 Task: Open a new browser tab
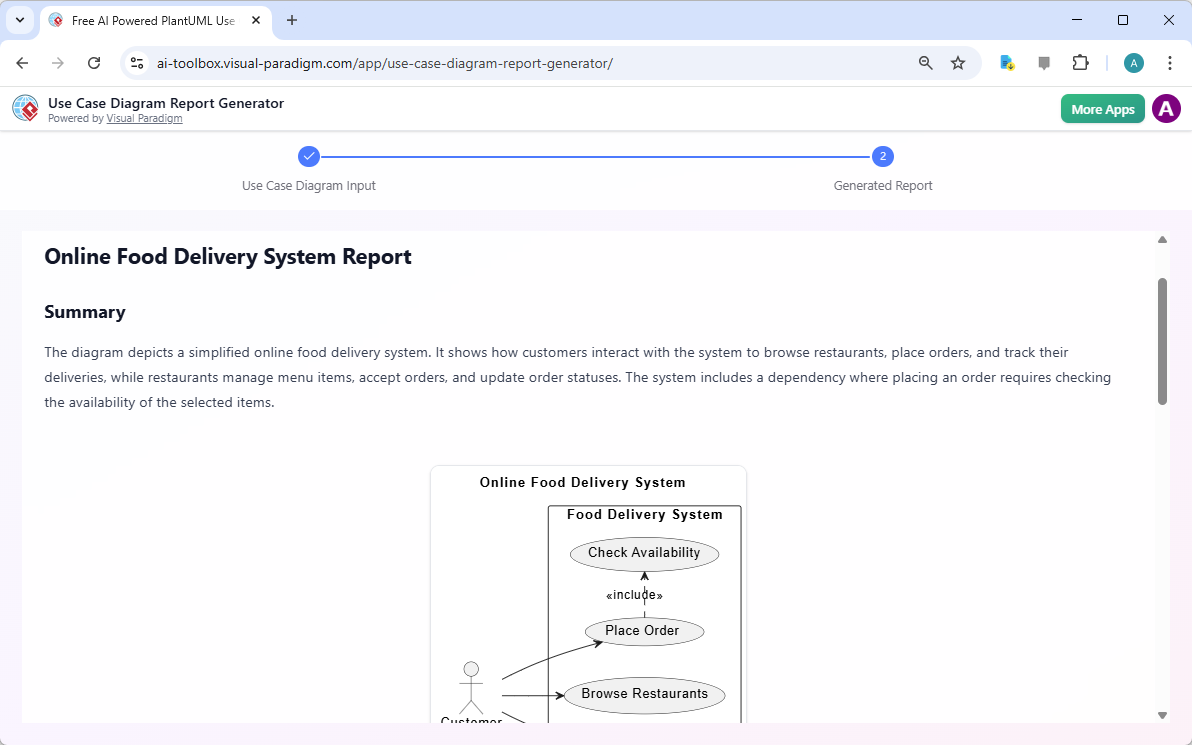(291, 20)
